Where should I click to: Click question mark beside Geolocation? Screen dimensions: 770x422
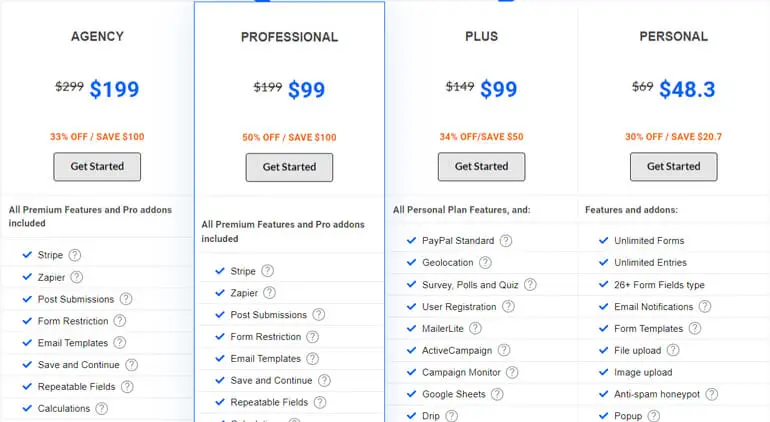click(485, 263)
